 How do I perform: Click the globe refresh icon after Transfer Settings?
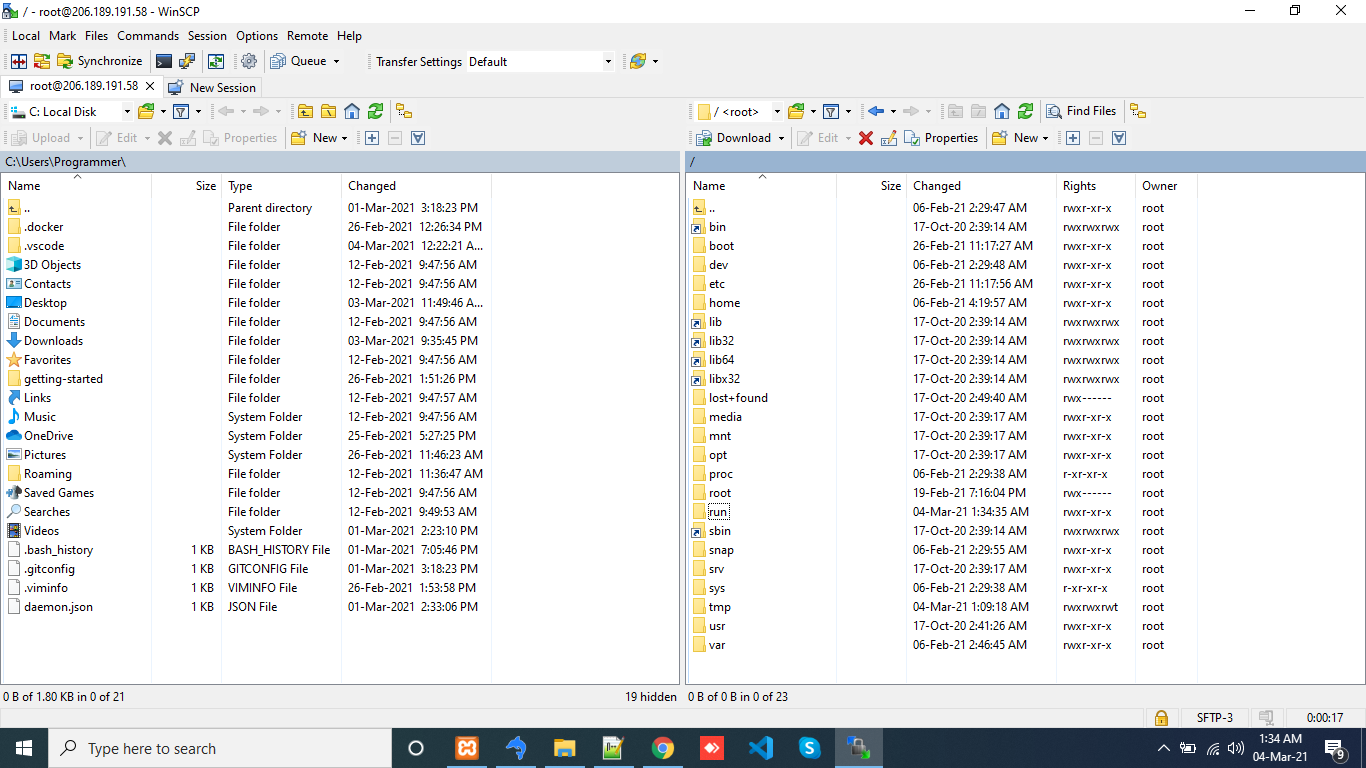[x=637, y=61]
